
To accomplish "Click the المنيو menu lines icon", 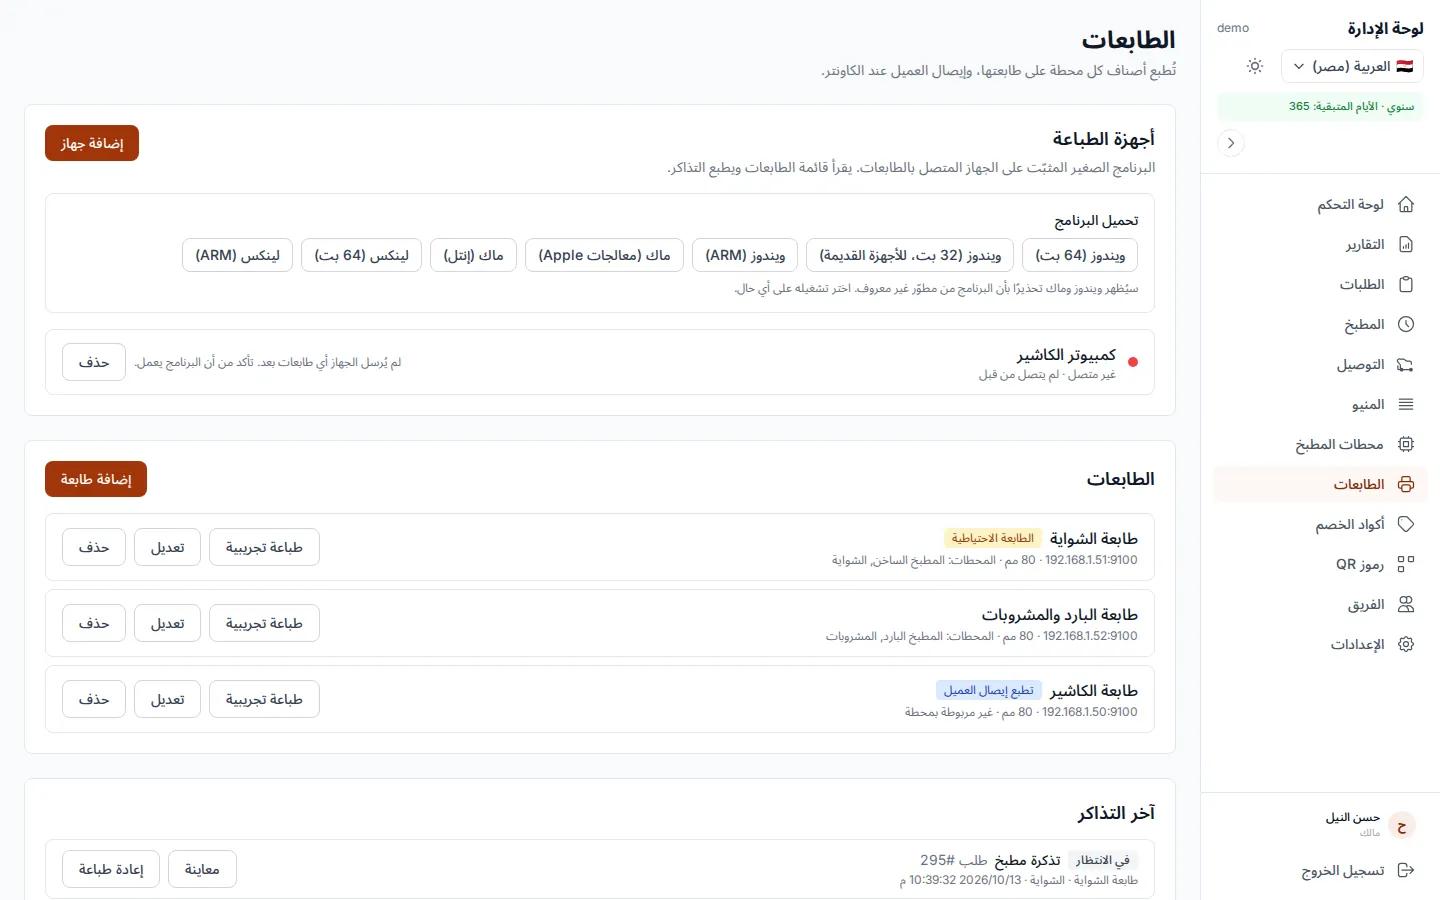I will point(1406,404).
